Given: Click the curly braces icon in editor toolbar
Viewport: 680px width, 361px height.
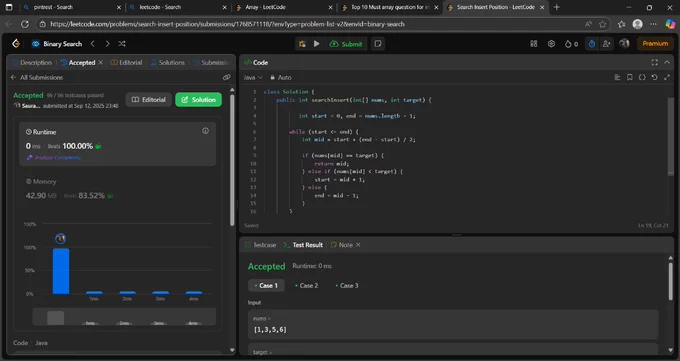Looking at the screenshot, I should [x=642, y=77].
